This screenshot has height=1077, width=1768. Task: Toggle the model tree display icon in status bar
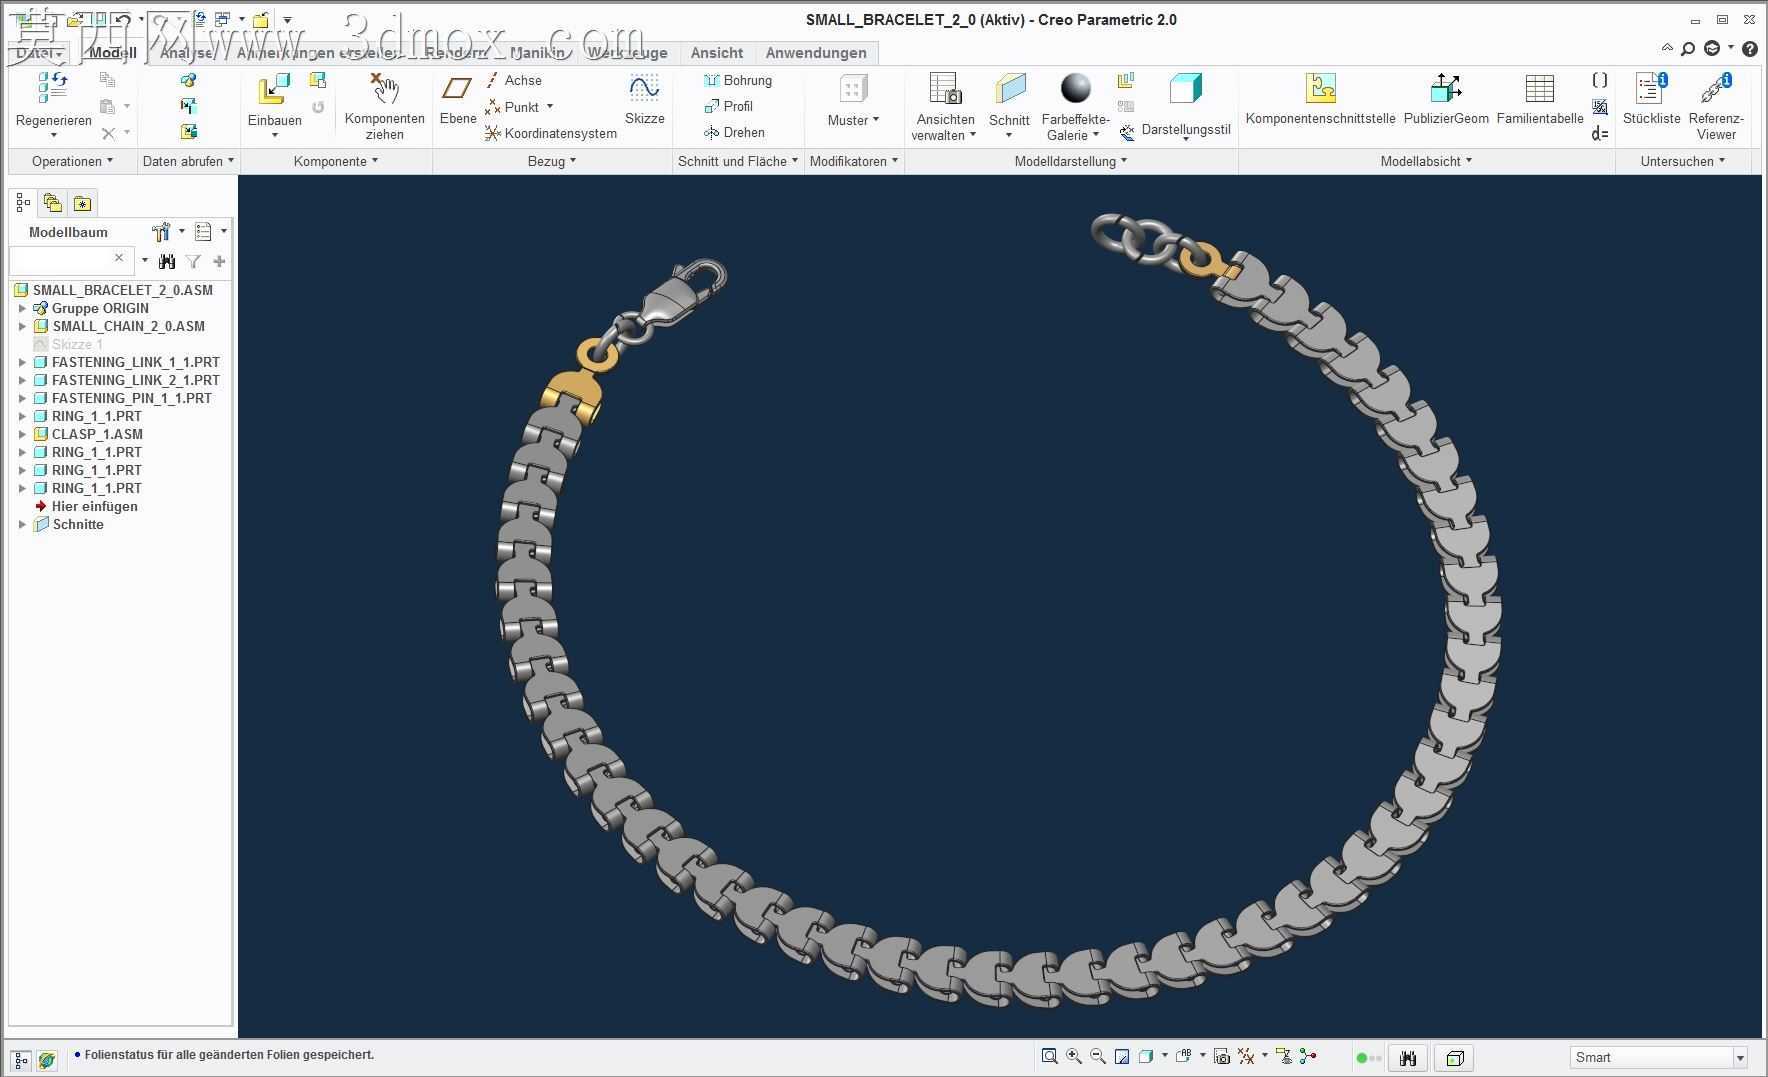coord(22,1059)
